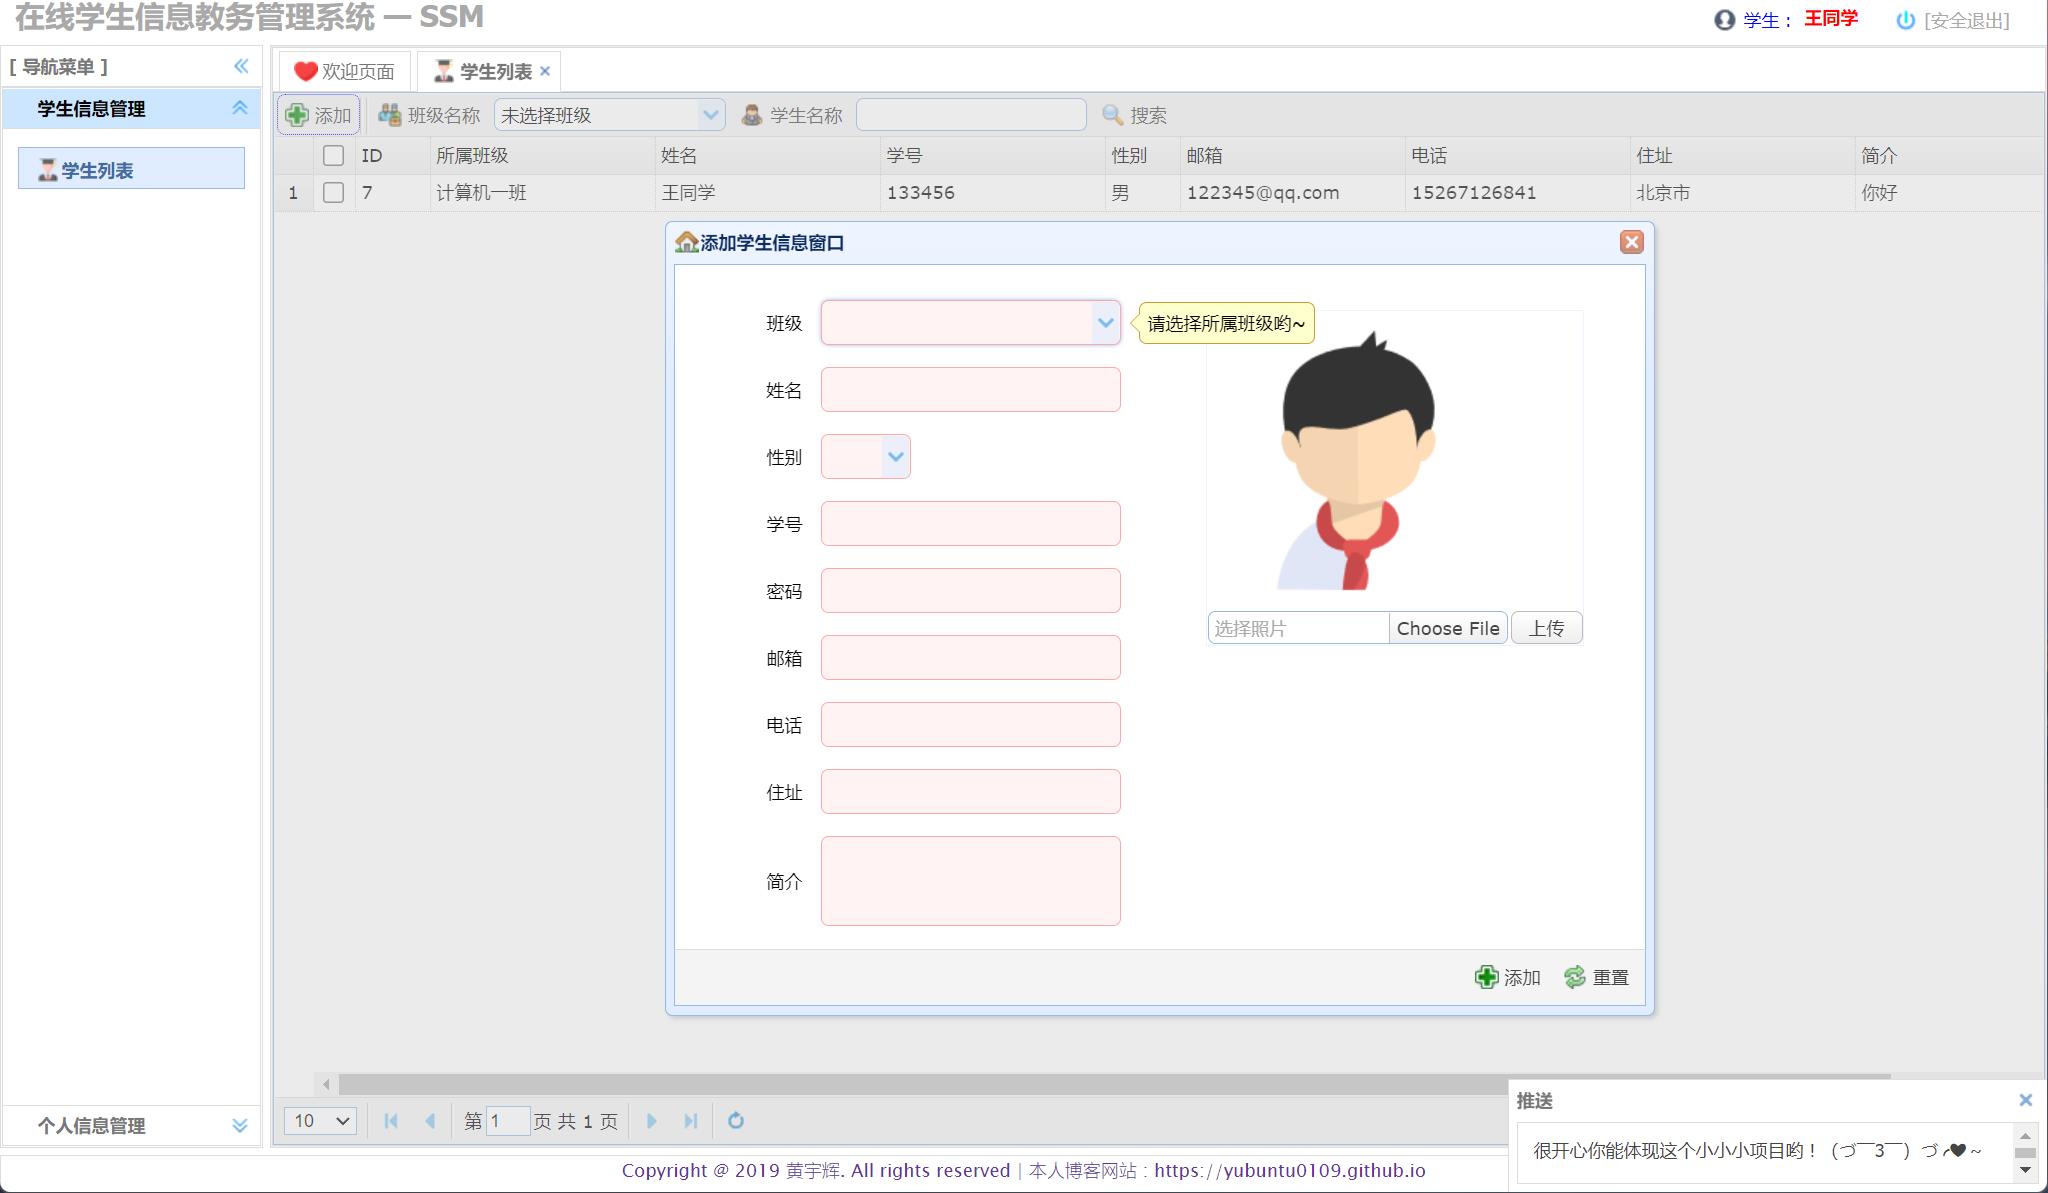2048x1193 pixels.
Task: Check the row checkbox for 王同学
Action: [x=334, y=192]
